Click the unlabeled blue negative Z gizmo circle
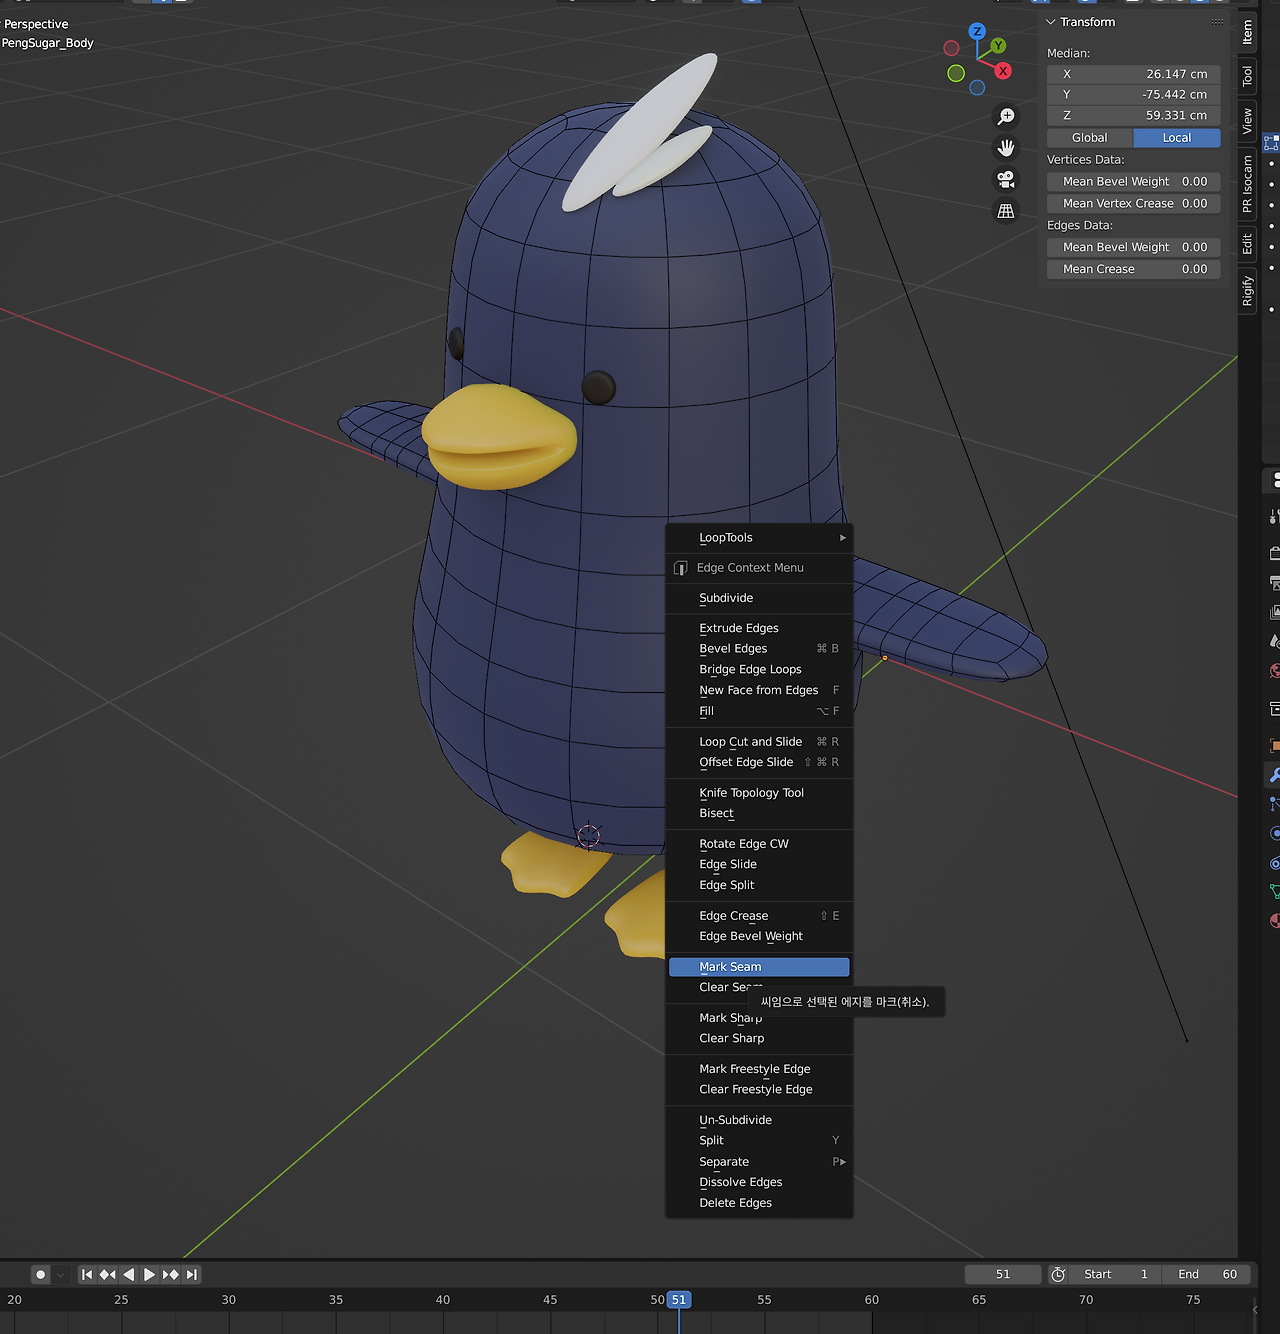The width and height of the screenshot is (1280, 1334). [x=977, y=88]
